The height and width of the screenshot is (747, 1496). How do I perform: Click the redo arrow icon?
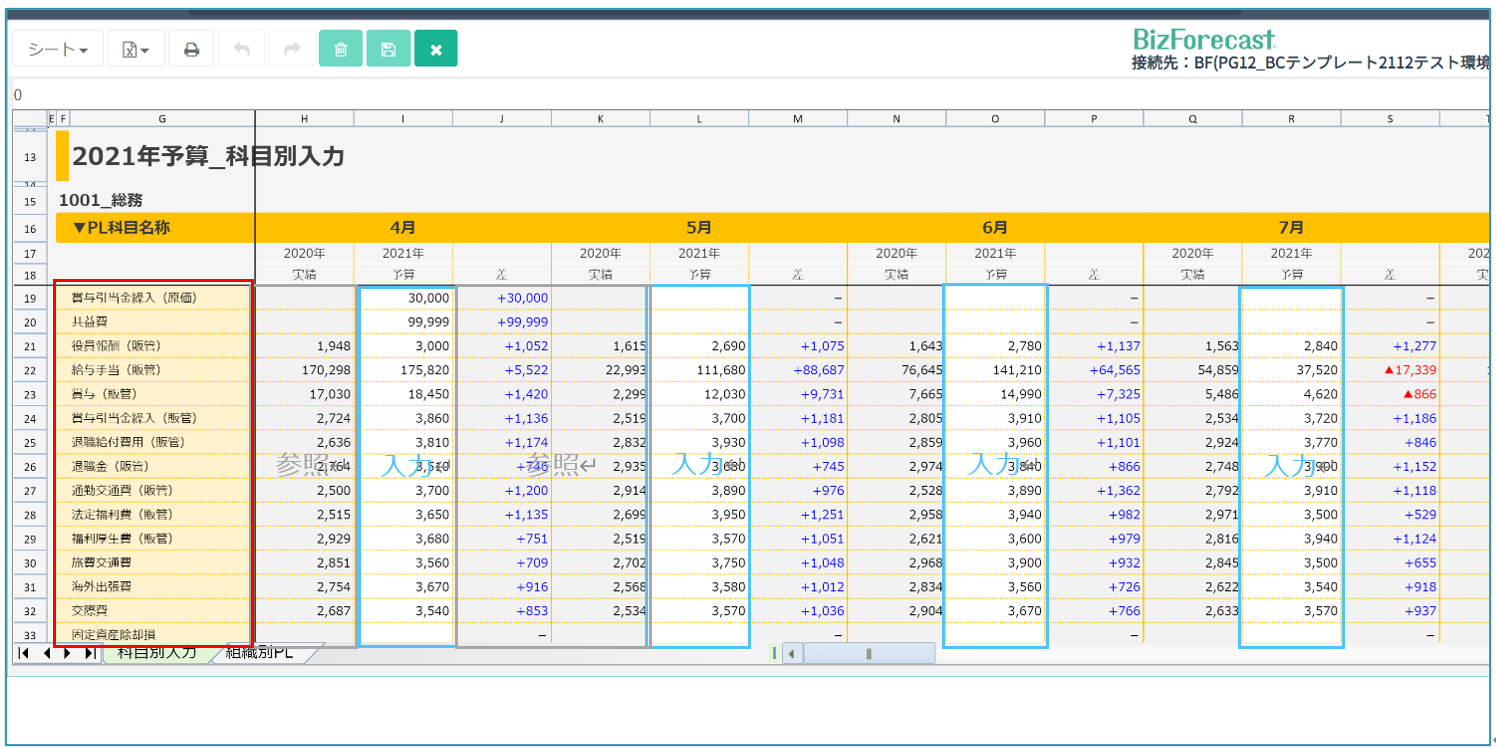point(291,49)
